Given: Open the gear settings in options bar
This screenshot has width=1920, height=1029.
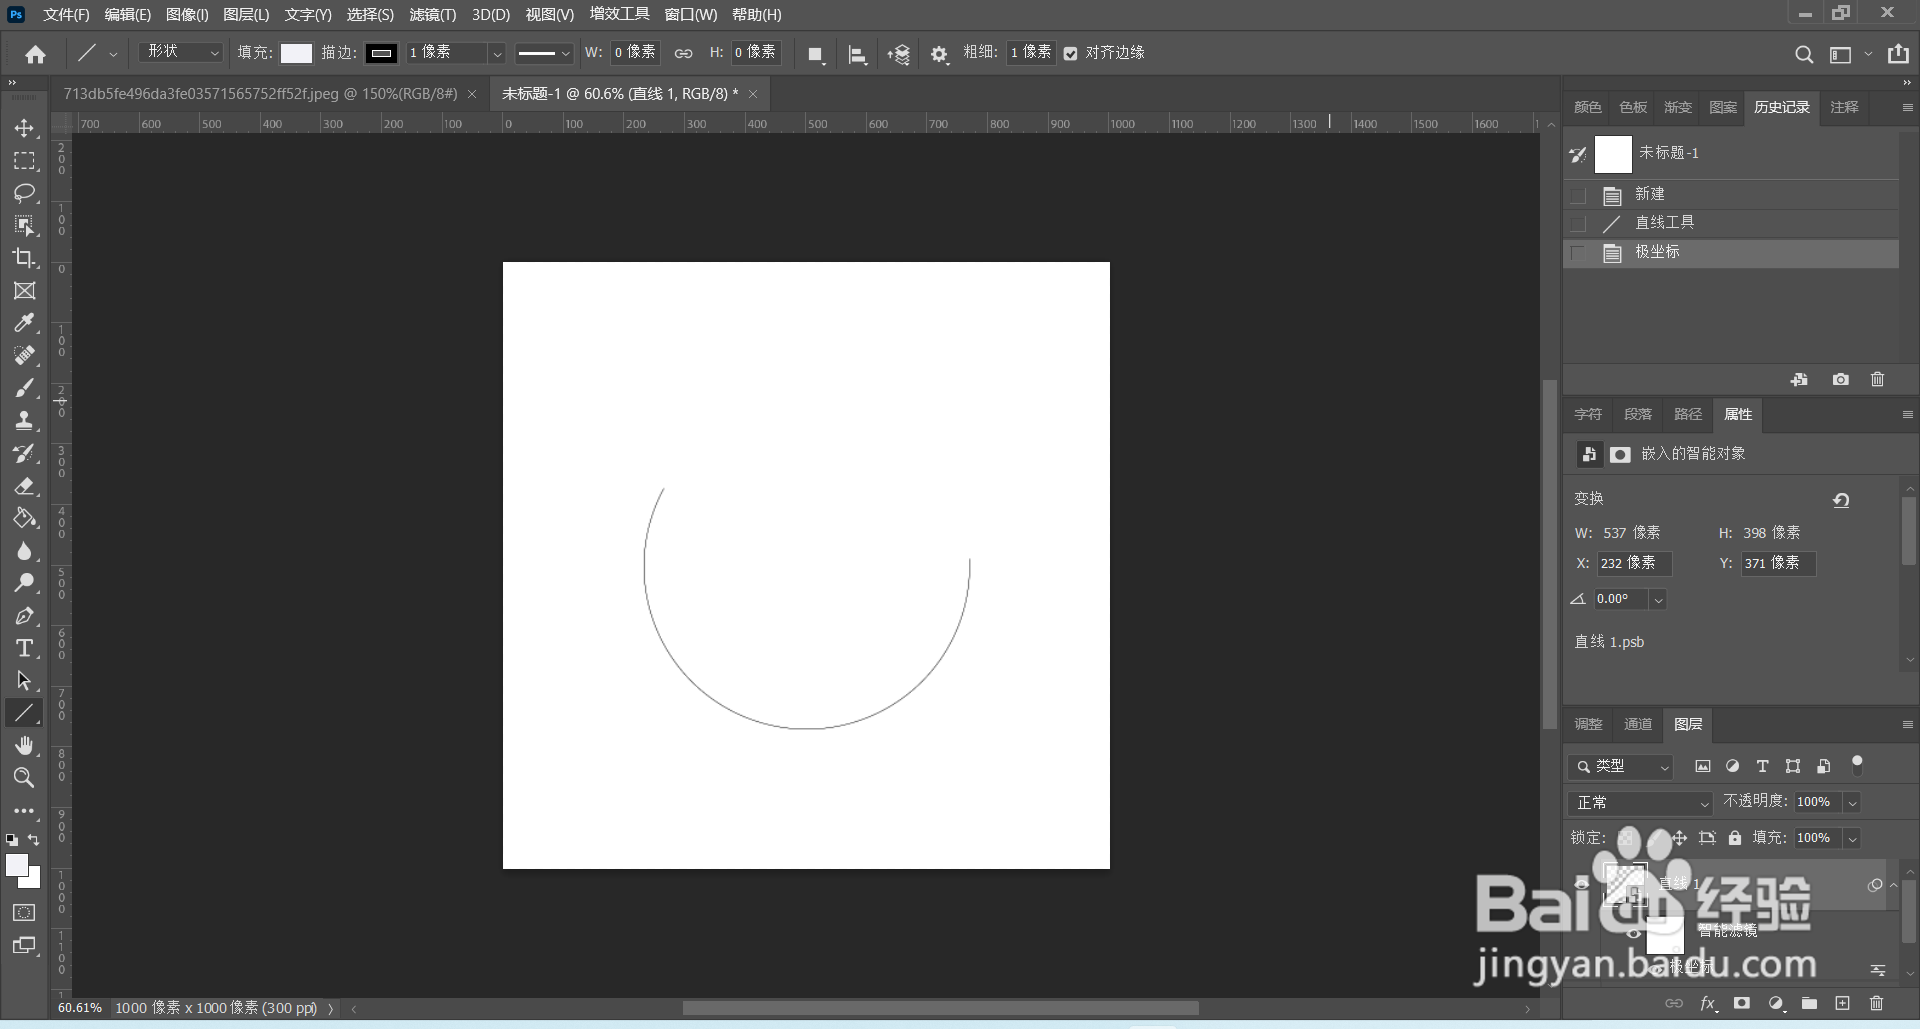Looking at the screenshot, I should click(939, 54).
